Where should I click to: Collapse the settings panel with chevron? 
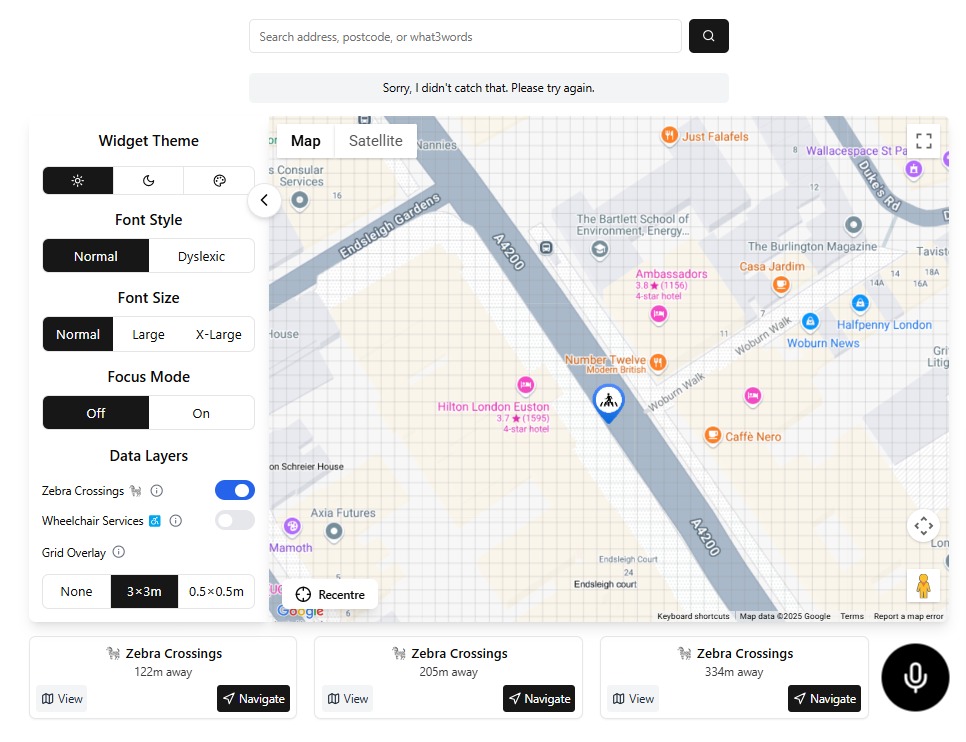[264, 201]
